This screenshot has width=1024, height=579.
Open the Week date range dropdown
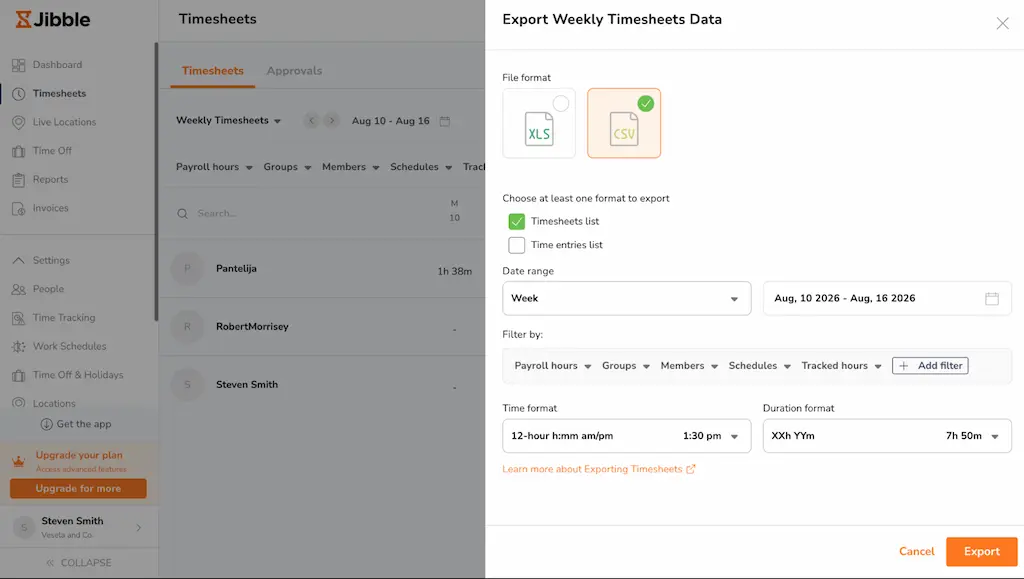tap(626, 298)
